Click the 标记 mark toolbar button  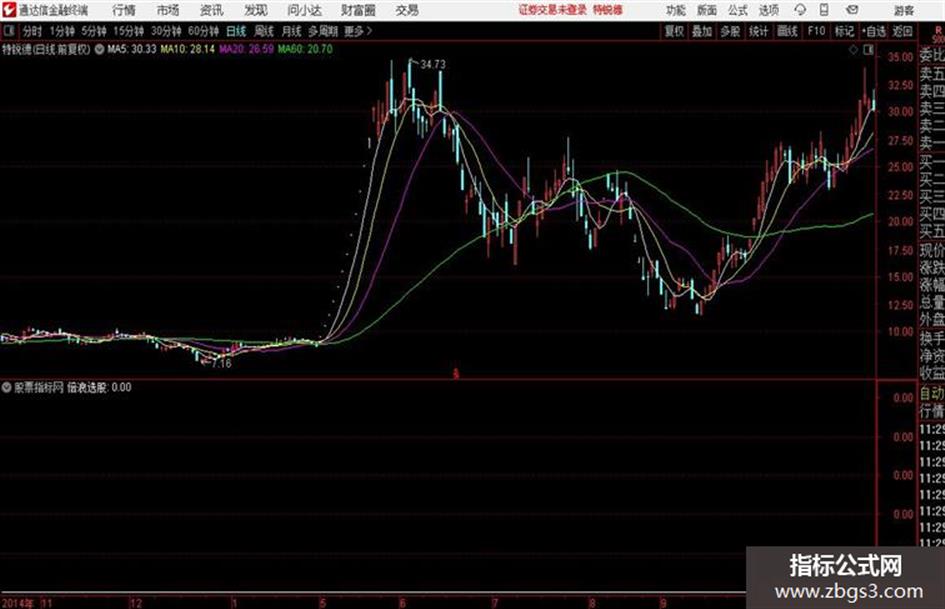click(844, 31)
